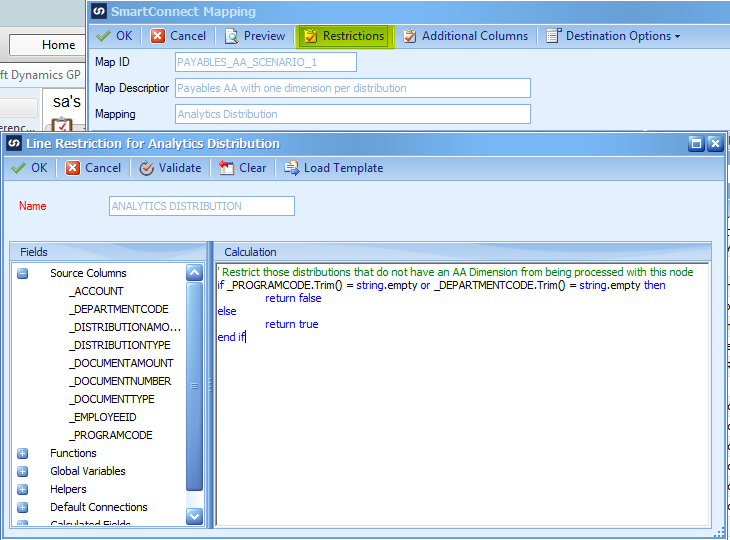Click the Fields panel header
The height and width of the screenshot is (540, 730).
108,252
